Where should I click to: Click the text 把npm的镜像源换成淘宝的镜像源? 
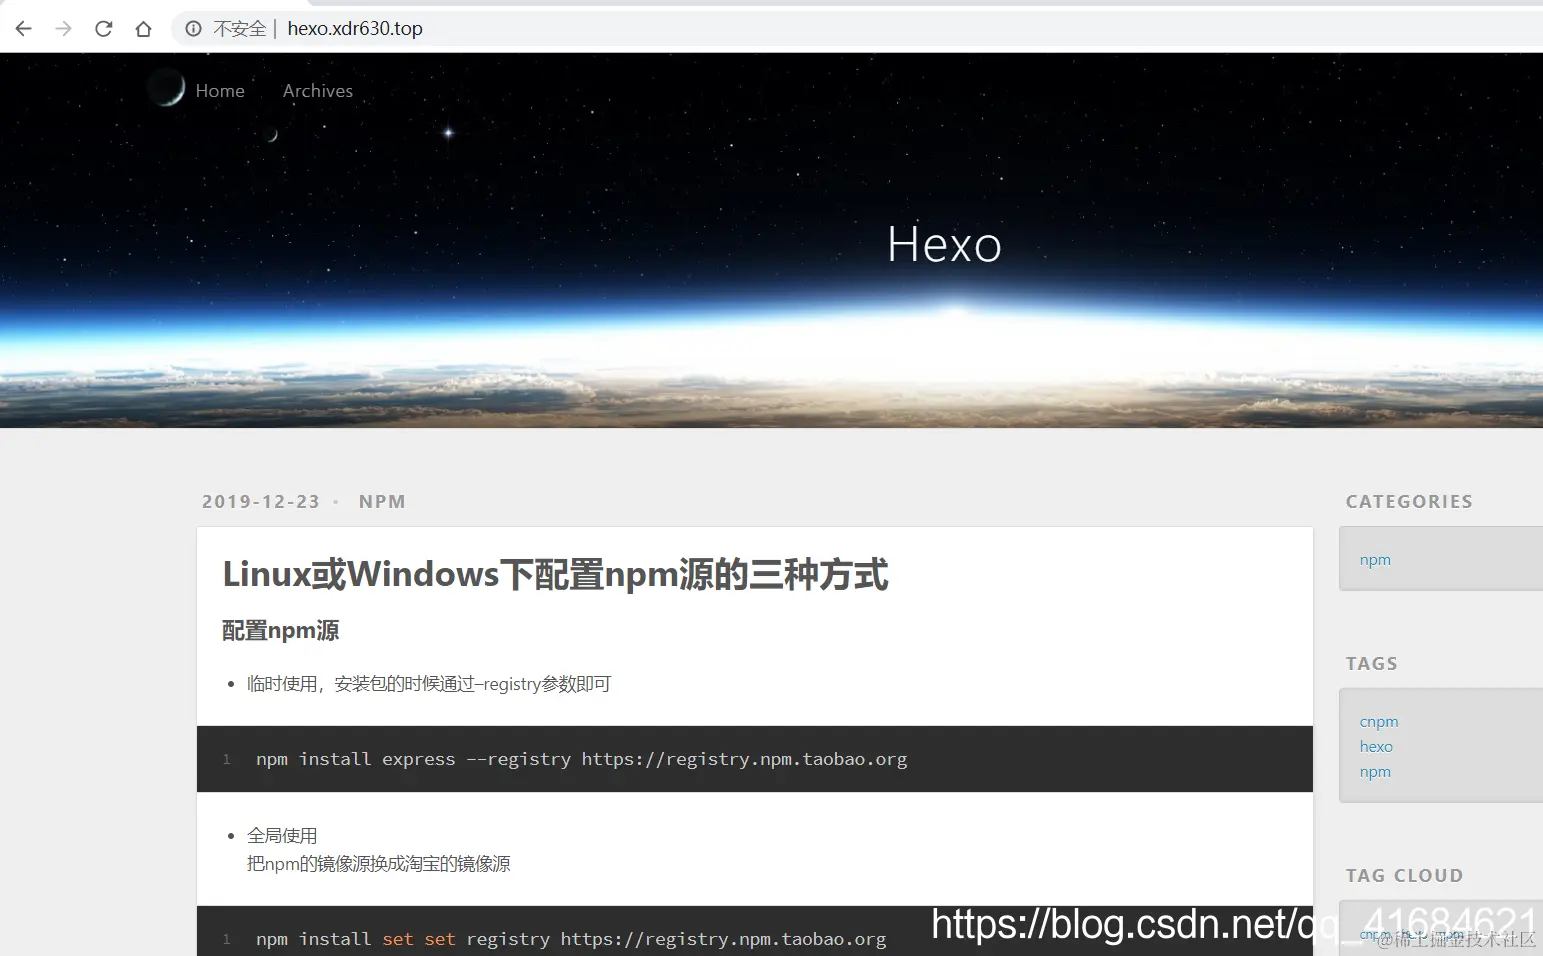pyautogui.click(x=379, y=864)
